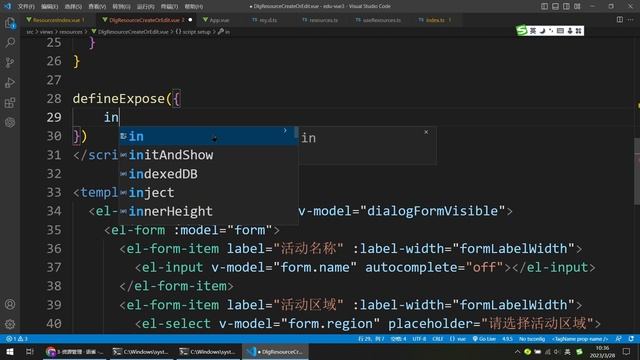The width and height of the screenshot is (640, 360).
Task: Select the 'indexedDB' suggestion
Action: click(x=209, y=174)
